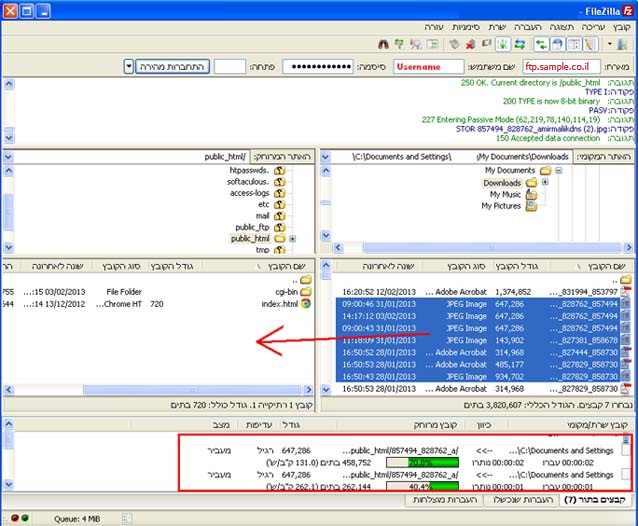Click the port input field

230,66
